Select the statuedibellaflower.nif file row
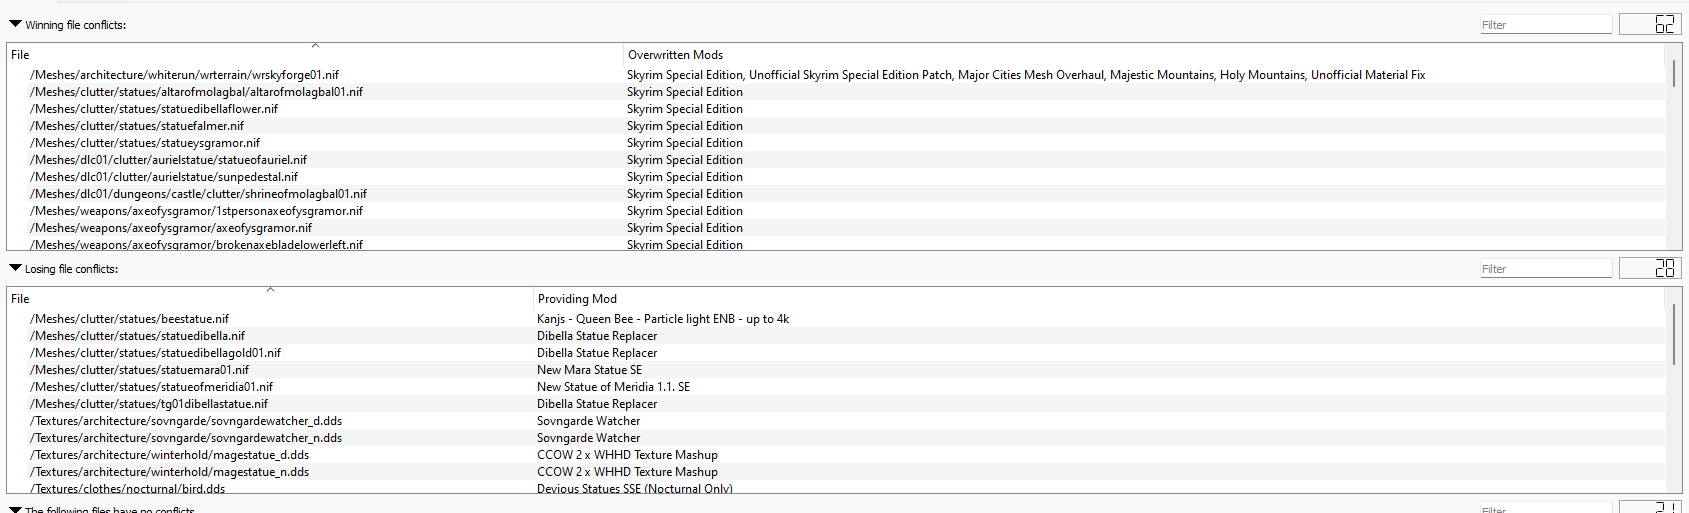Viewport: 1689px width, 513px height. click(836, 109)
